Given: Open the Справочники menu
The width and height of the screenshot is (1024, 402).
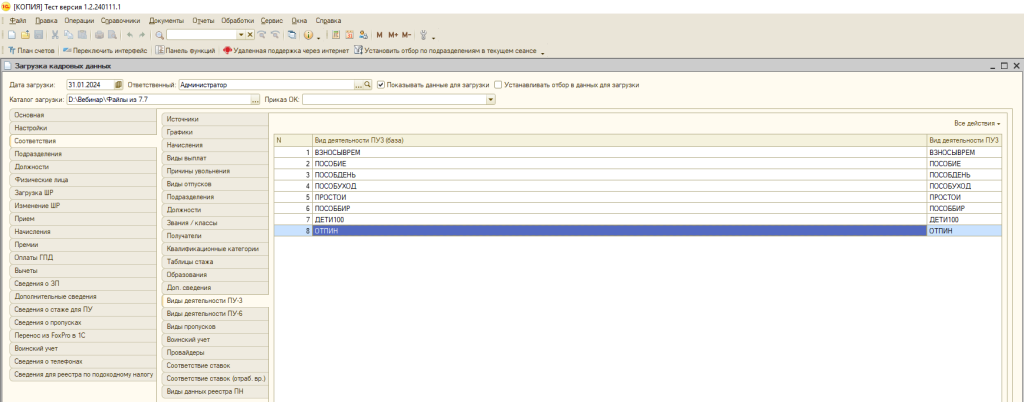Looking at the screenshot, I should (x=121, y=20).
